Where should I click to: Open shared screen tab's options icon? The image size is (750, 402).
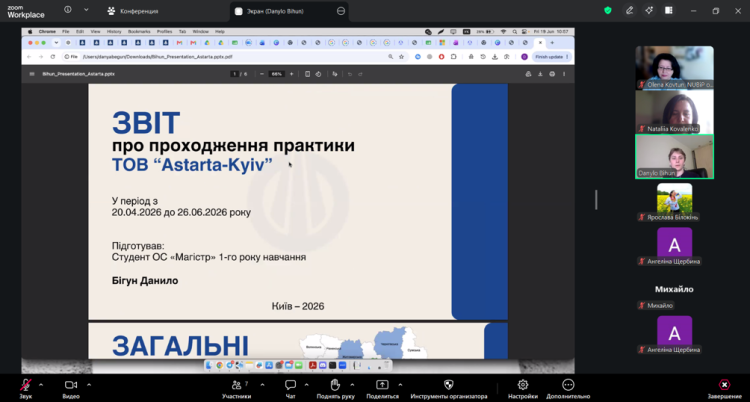341,11
